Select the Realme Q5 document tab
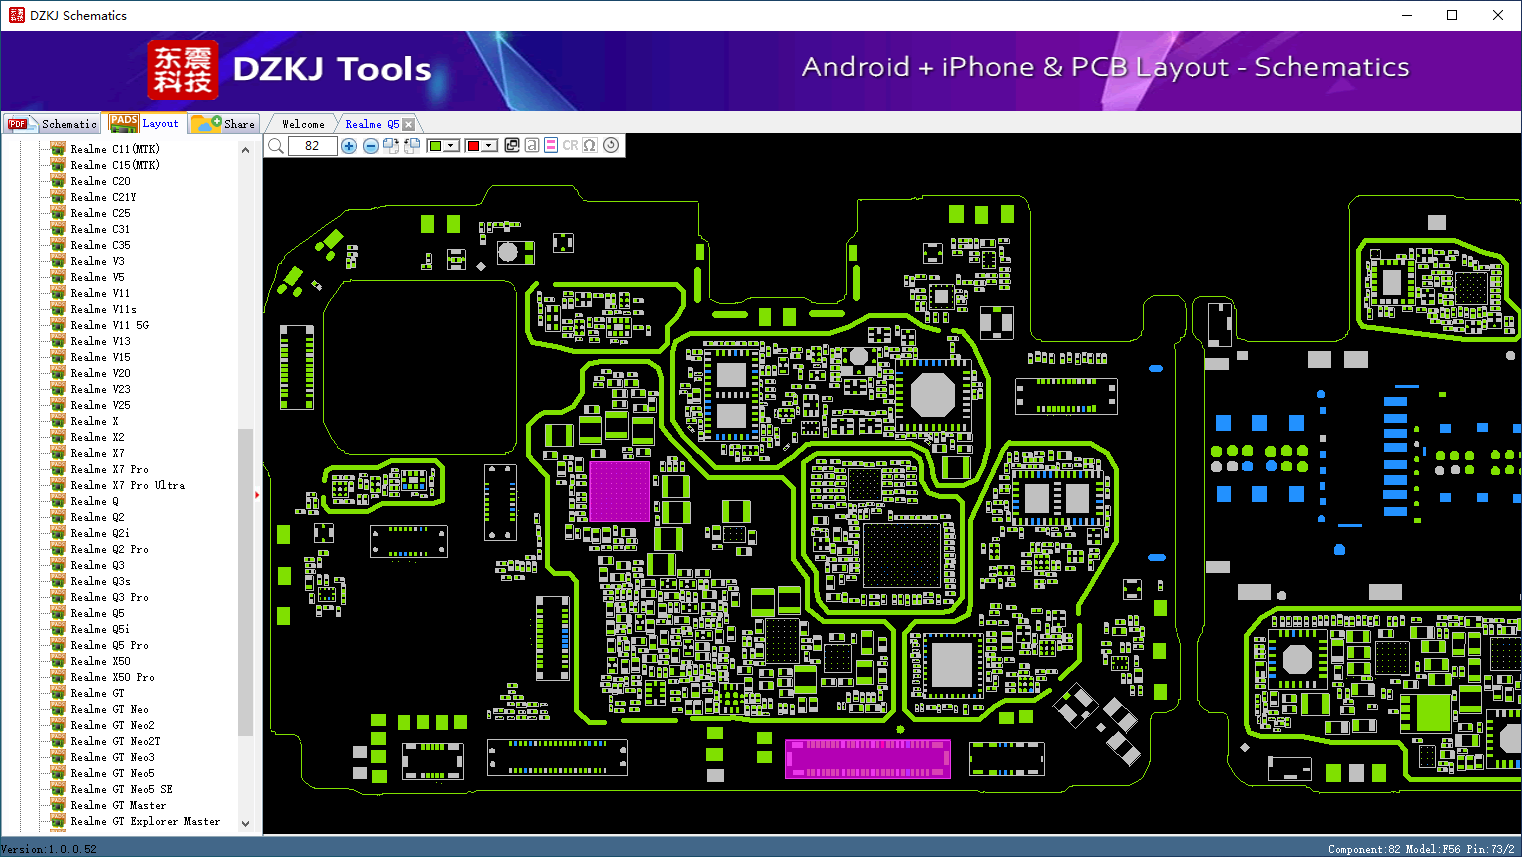Viewport: 1522px width, 857px height. click(372, 124)
